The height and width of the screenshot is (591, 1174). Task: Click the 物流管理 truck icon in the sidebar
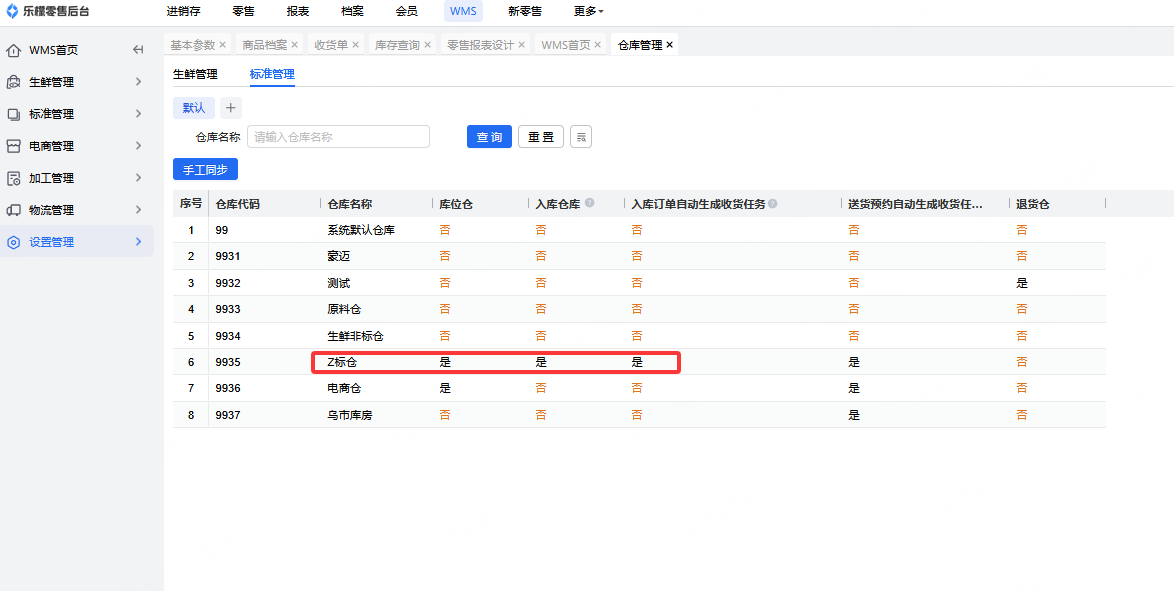[14, 210]
